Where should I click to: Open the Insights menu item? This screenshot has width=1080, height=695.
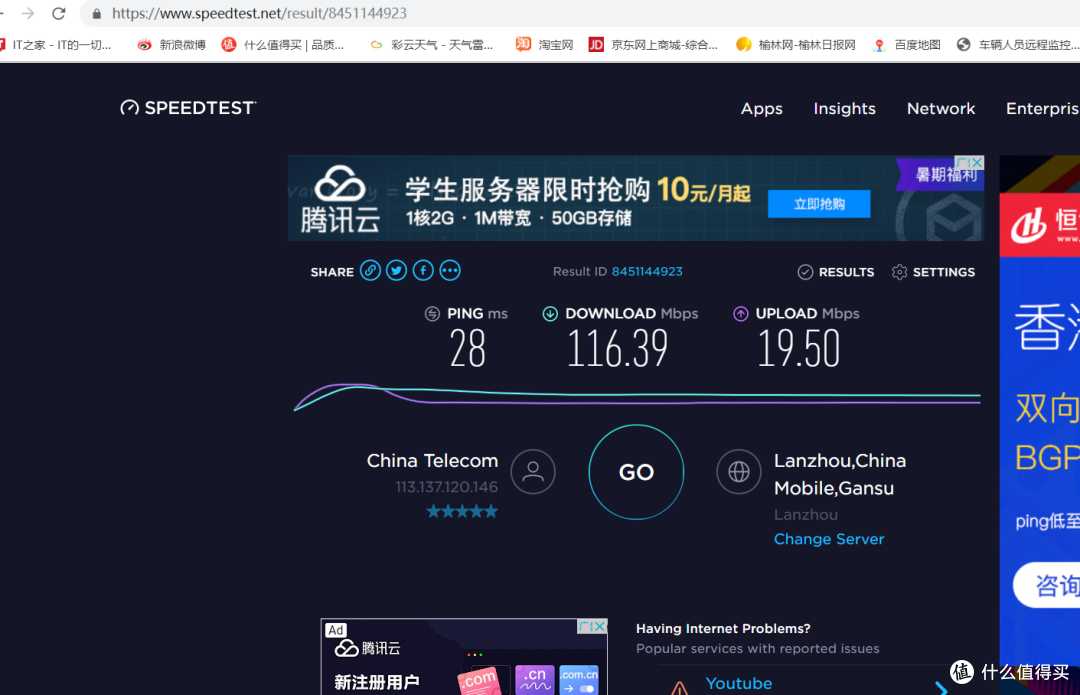pos(844,108)
